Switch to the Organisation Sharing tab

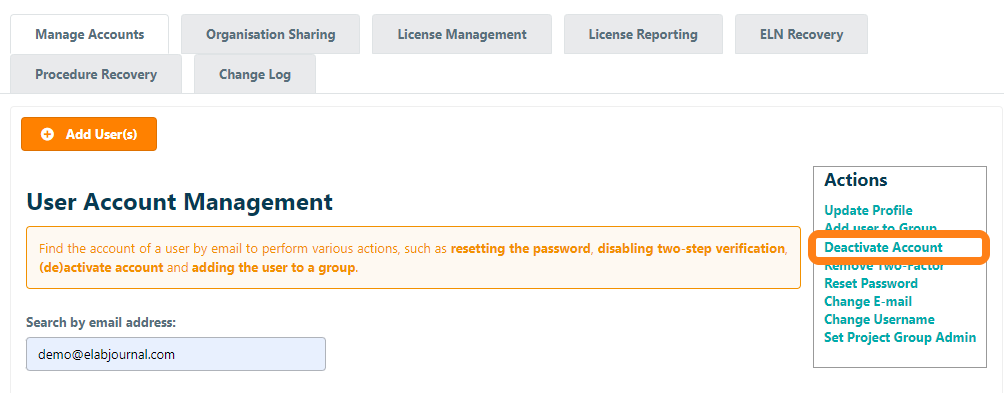(270, 35)
